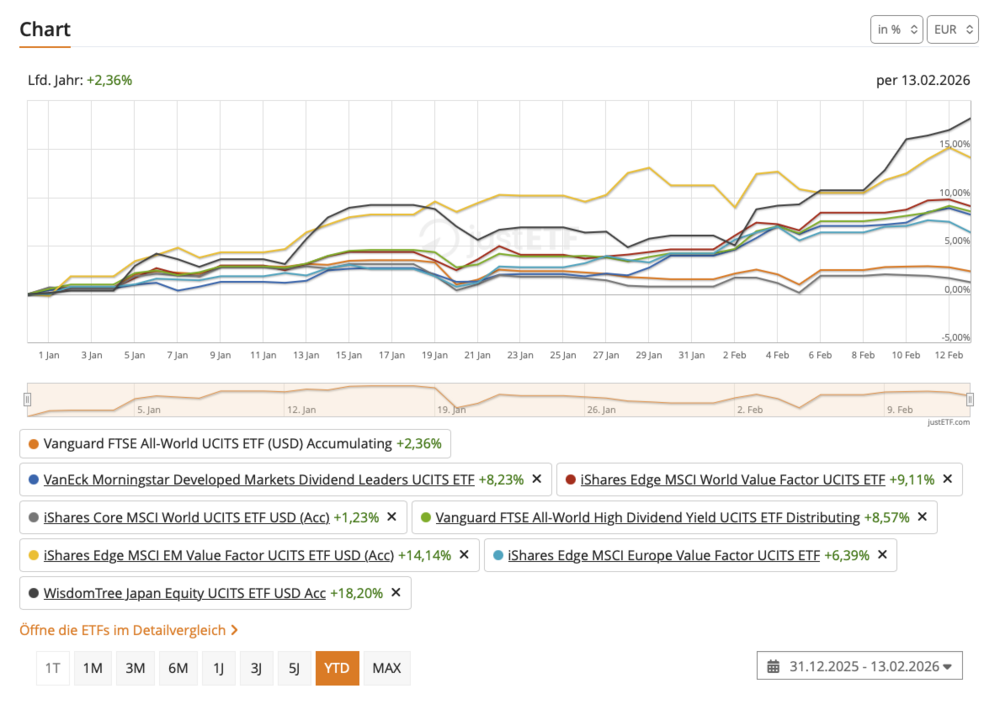Click the +14,14% EM Value performance value
Screen dimensions: 1000x715
(425, 556)
